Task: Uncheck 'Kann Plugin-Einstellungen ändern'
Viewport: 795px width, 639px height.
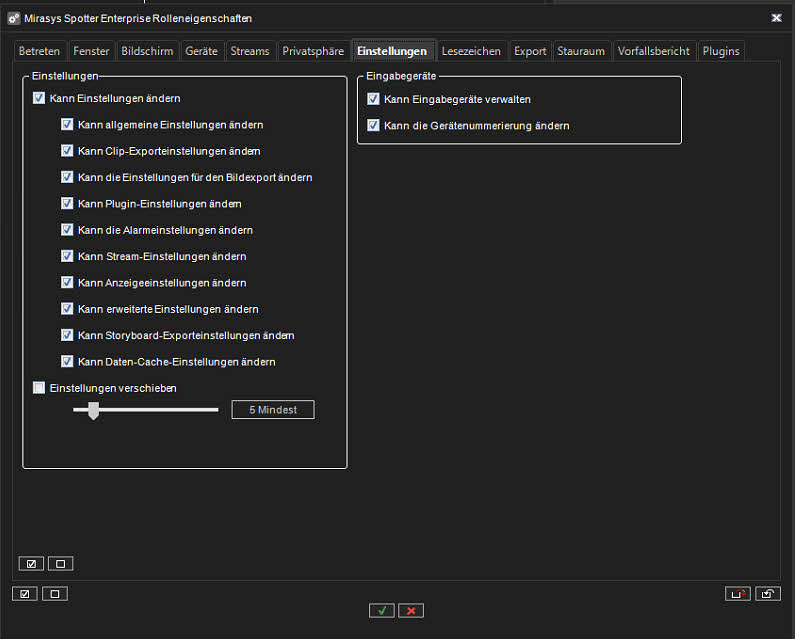Action: coord(67,204)
